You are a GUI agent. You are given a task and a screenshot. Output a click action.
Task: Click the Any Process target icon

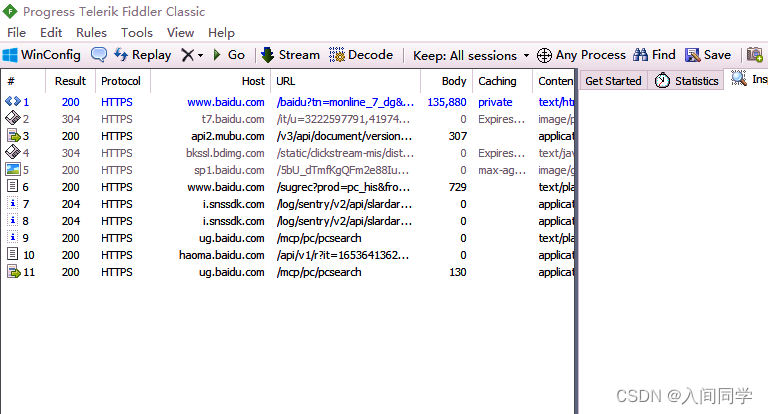click(x=544, y=55)
